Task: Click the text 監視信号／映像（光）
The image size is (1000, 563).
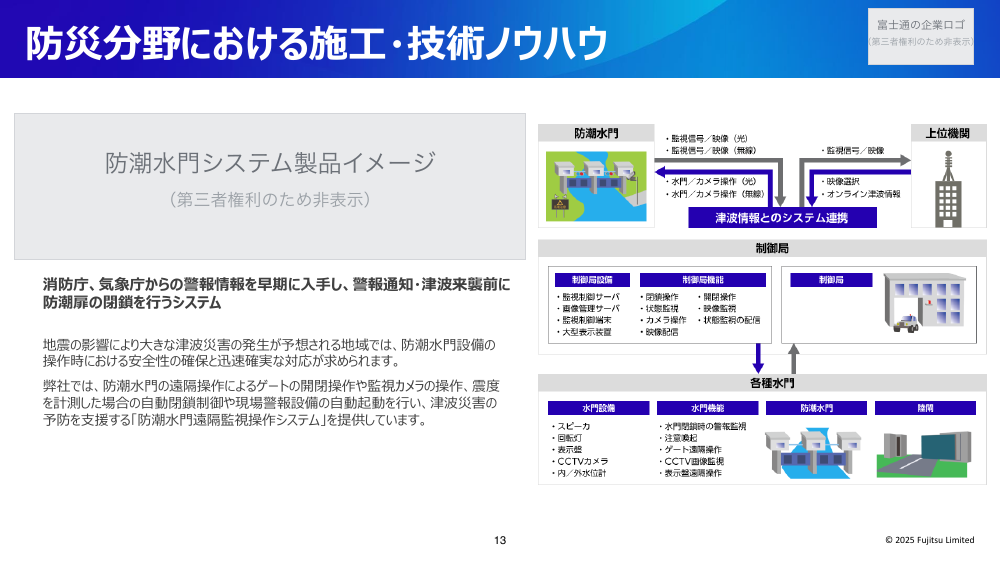Action: (x=707, y=138)
